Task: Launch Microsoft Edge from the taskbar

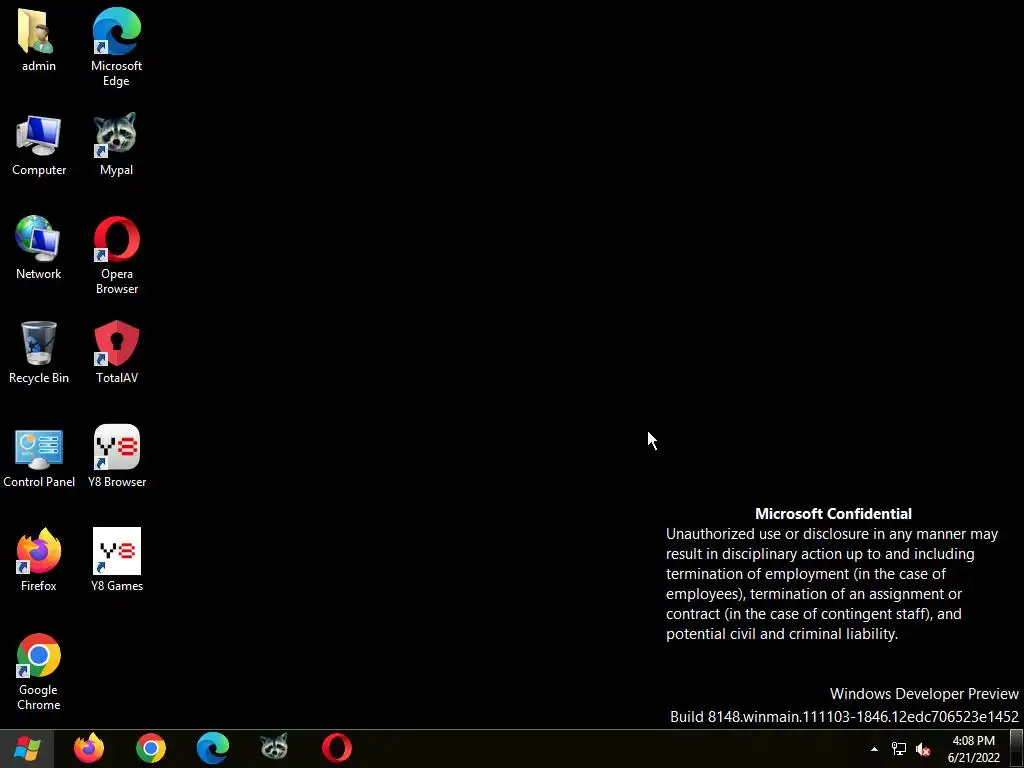Action: pos(213,748)
